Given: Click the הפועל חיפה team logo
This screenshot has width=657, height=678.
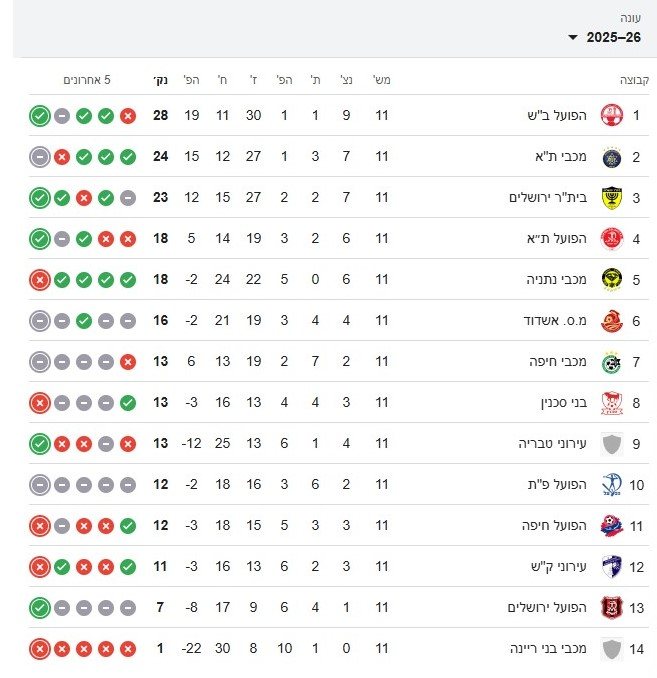Looking at the screenshot, I should pyautogui.click(x=610, y=526).
